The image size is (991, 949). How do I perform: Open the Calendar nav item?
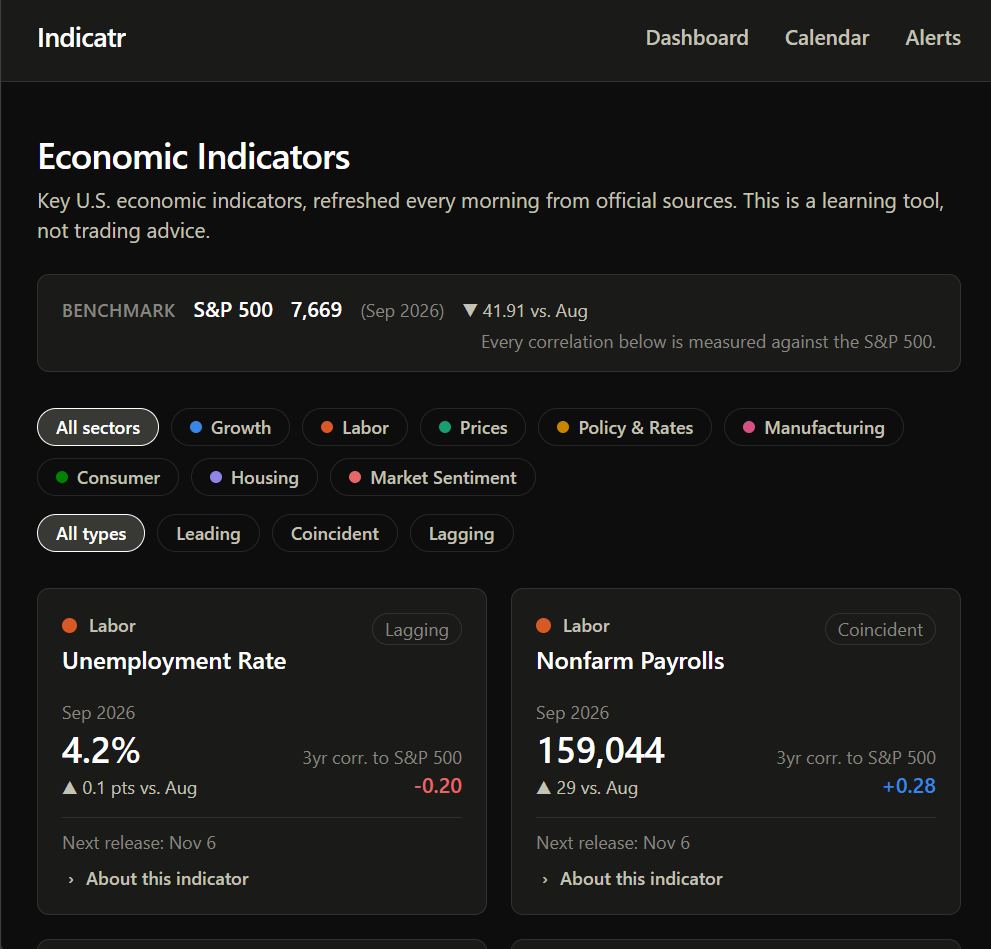click(x=827, y=38)
